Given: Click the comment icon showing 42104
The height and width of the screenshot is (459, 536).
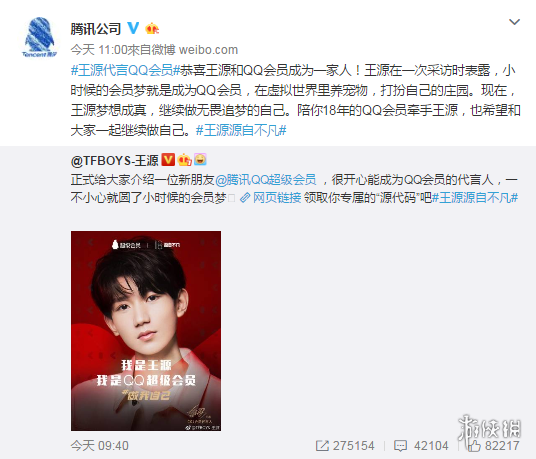Looking at the screenshot, I should coord(400,446).
